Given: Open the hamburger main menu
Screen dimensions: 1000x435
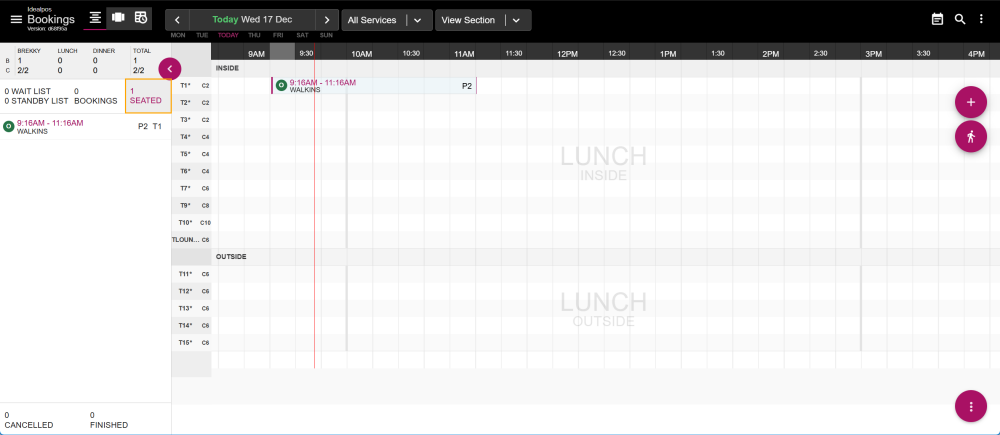Looking at the screenshot, I should 15,19.
